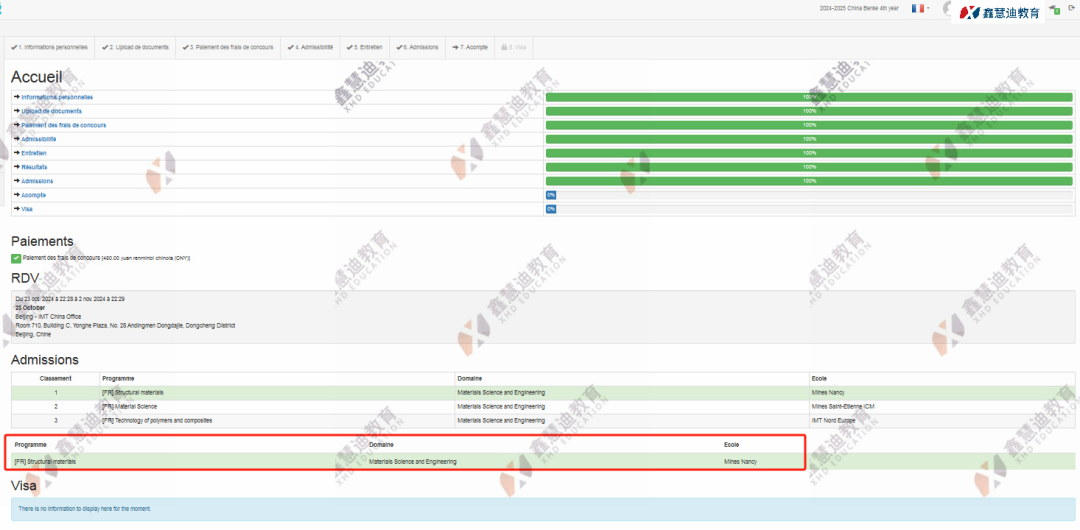Open tab 2. Upload de documents
The image size is (1080, 530).
point(135,48)
